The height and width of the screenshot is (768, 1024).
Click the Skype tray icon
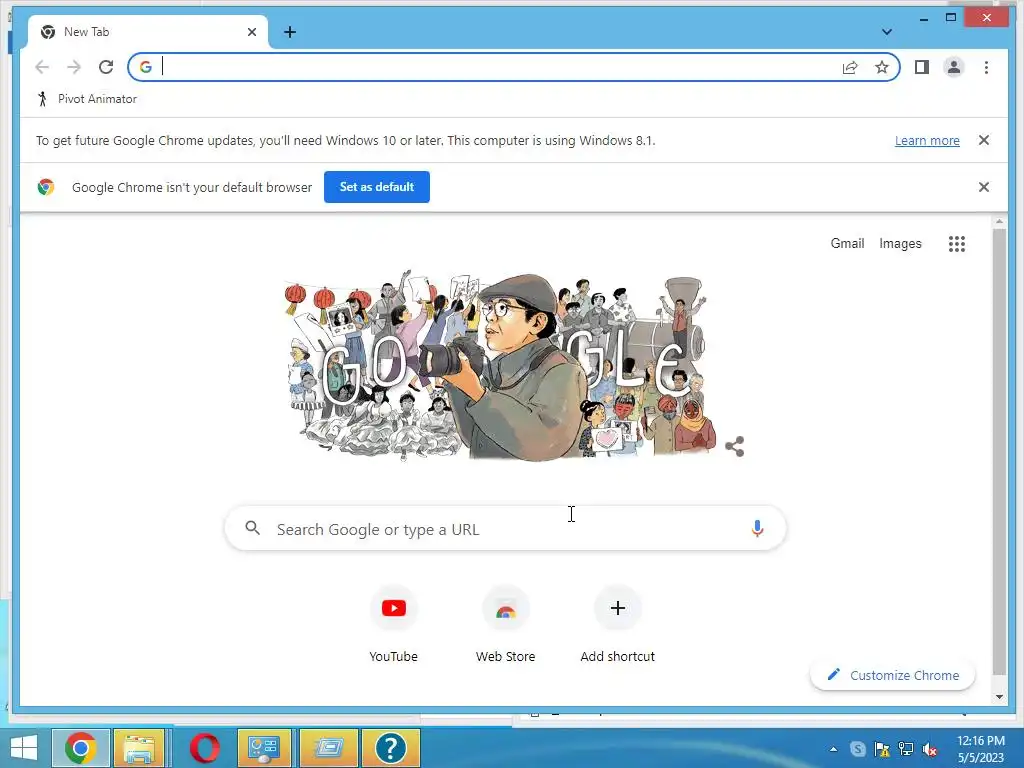(x=857, y=749)
